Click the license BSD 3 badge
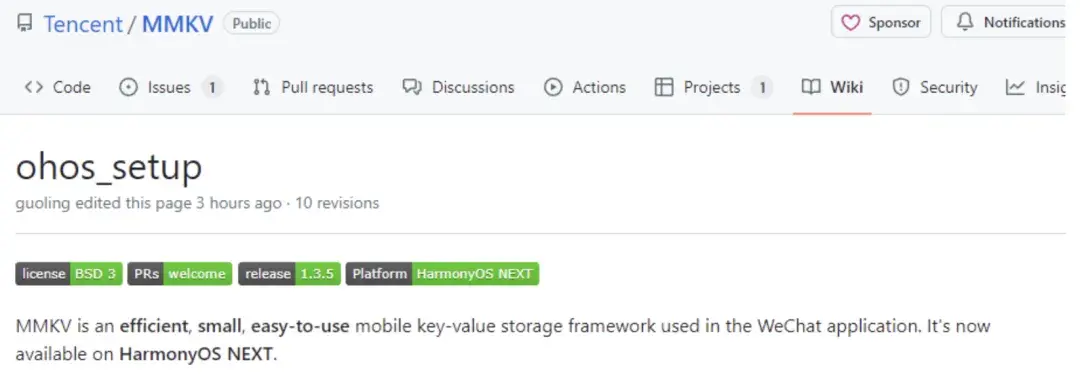Screen dimensions: 1080x392 69,274
